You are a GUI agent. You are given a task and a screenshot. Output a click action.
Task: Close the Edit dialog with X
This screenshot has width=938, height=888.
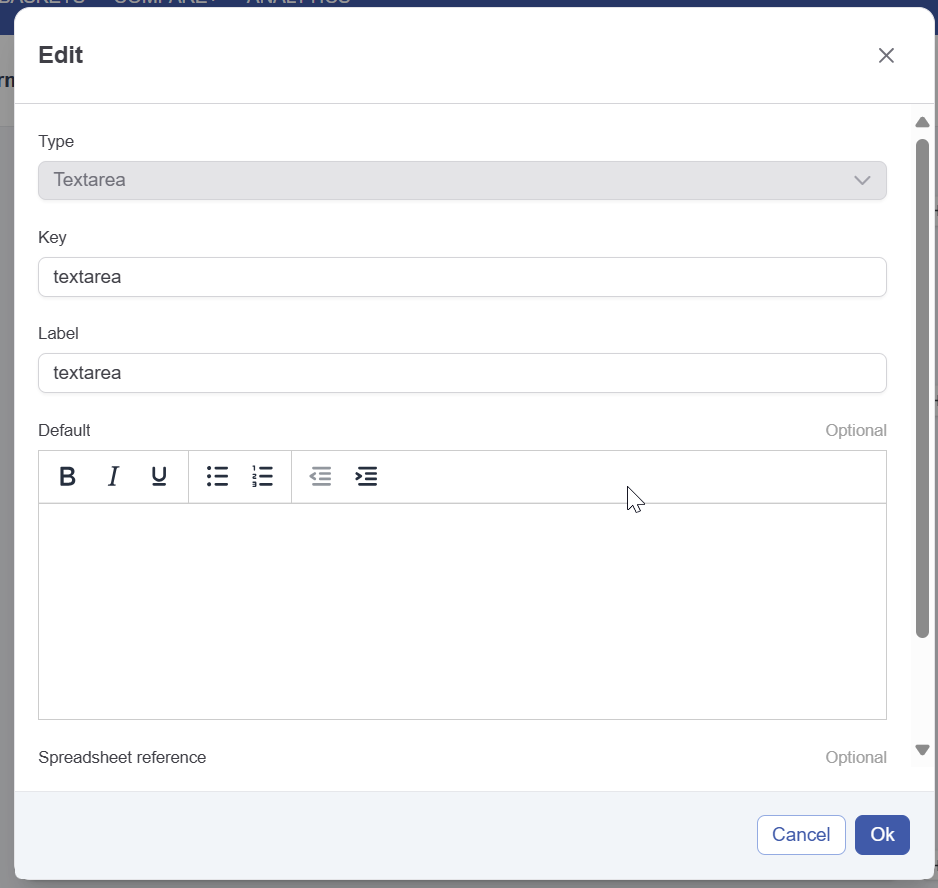coord(885,56)
